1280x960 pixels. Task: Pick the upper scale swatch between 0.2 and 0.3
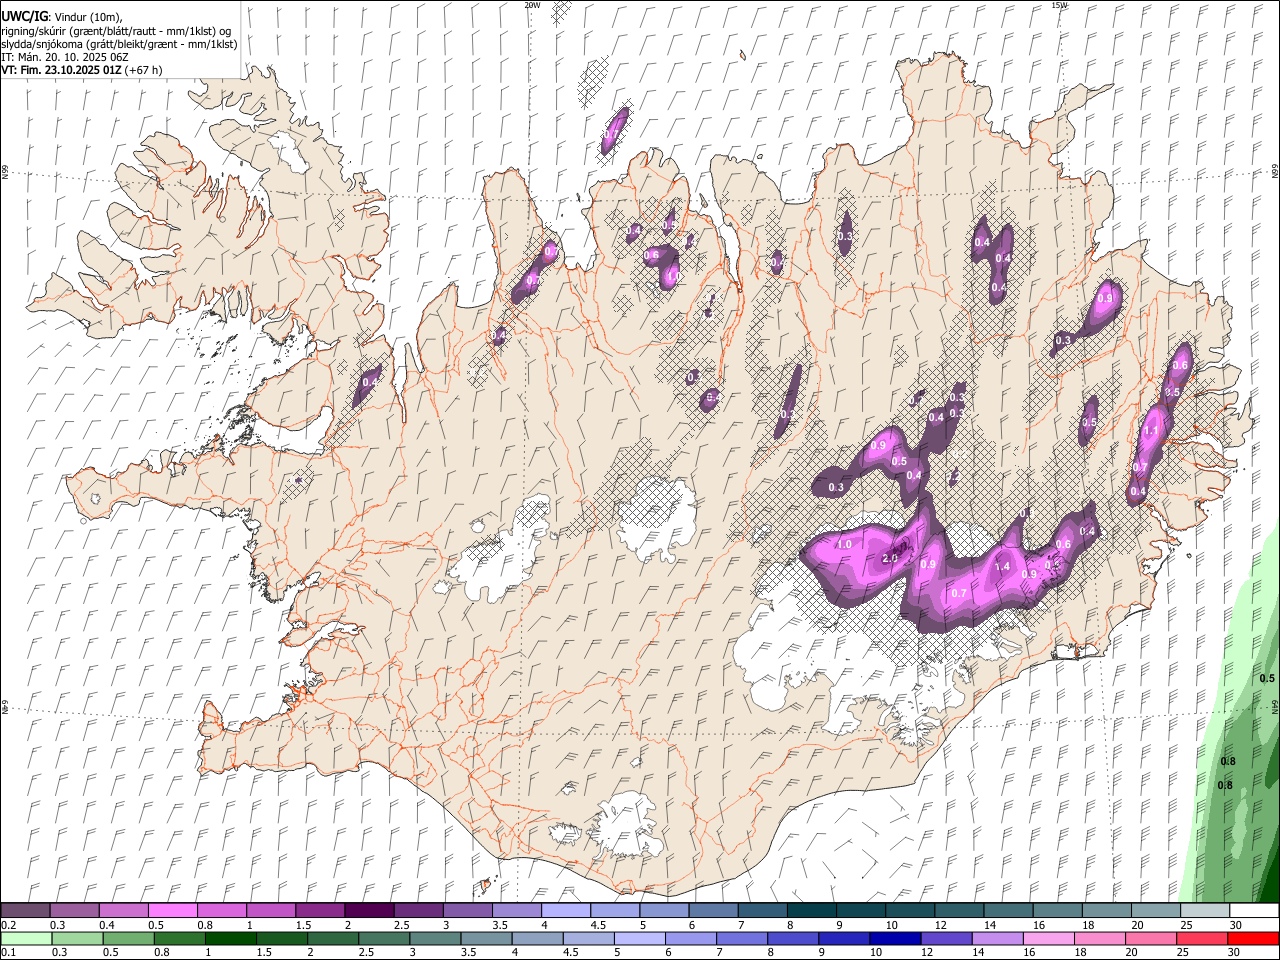pyautogui.click(x=25, y=910)
